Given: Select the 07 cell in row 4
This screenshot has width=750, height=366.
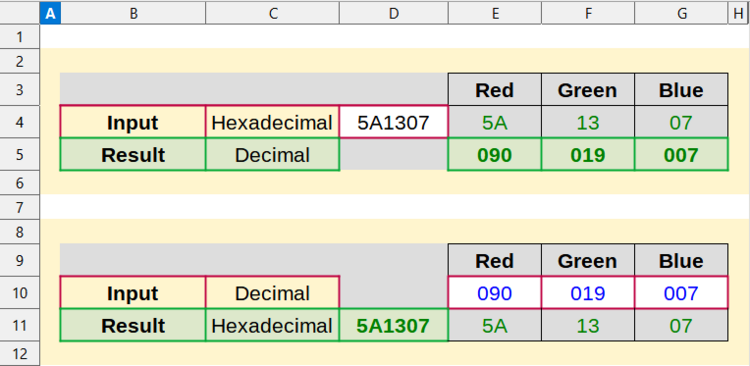Looking at the screenshot, I should (x=681, y=122).
